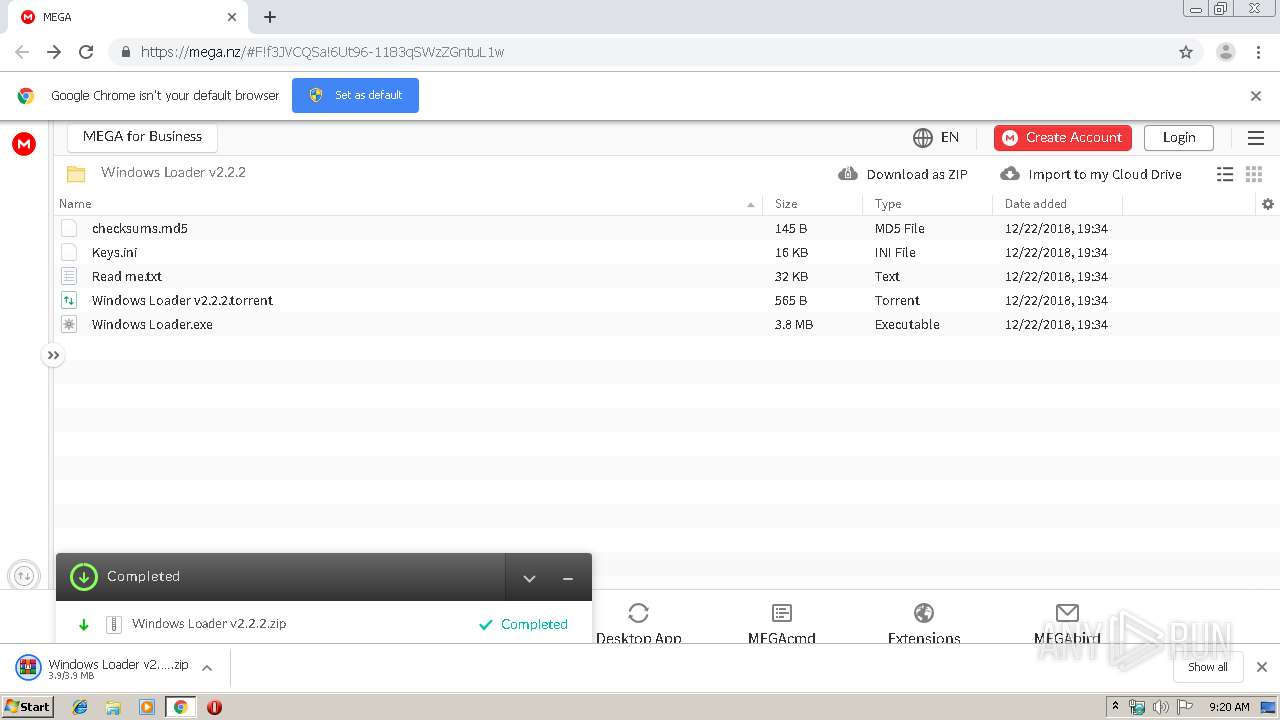Open the transfers icon at sidebar bottom
Image resolution: width=1280 pixels, height=720 pixels.
pos(24,576)
